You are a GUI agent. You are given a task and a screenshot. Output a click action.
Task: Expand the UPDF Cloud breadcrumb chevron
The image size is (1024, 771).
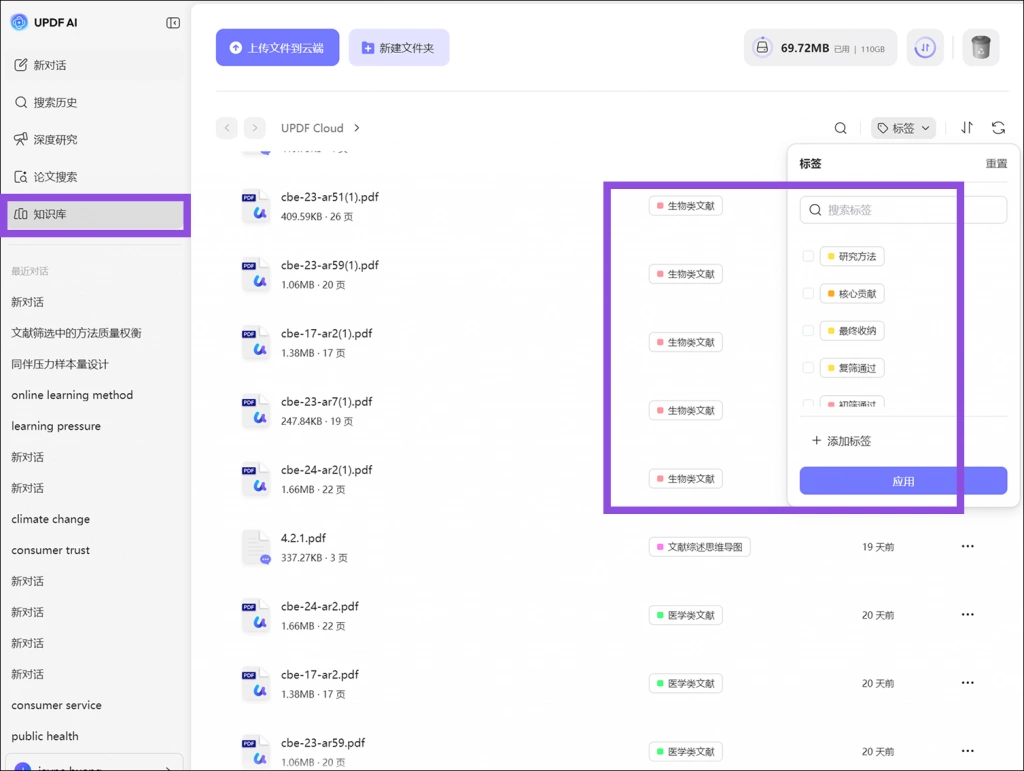pyautogui.click(x=357, y=128)
